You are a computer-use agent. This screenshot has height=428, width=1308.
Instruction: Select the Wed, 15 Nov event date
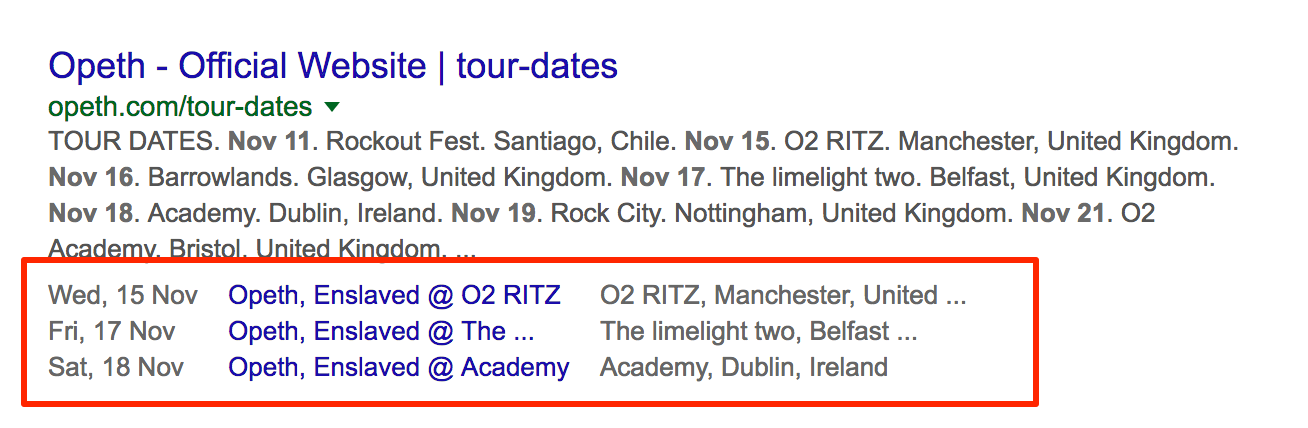[123, 295]
